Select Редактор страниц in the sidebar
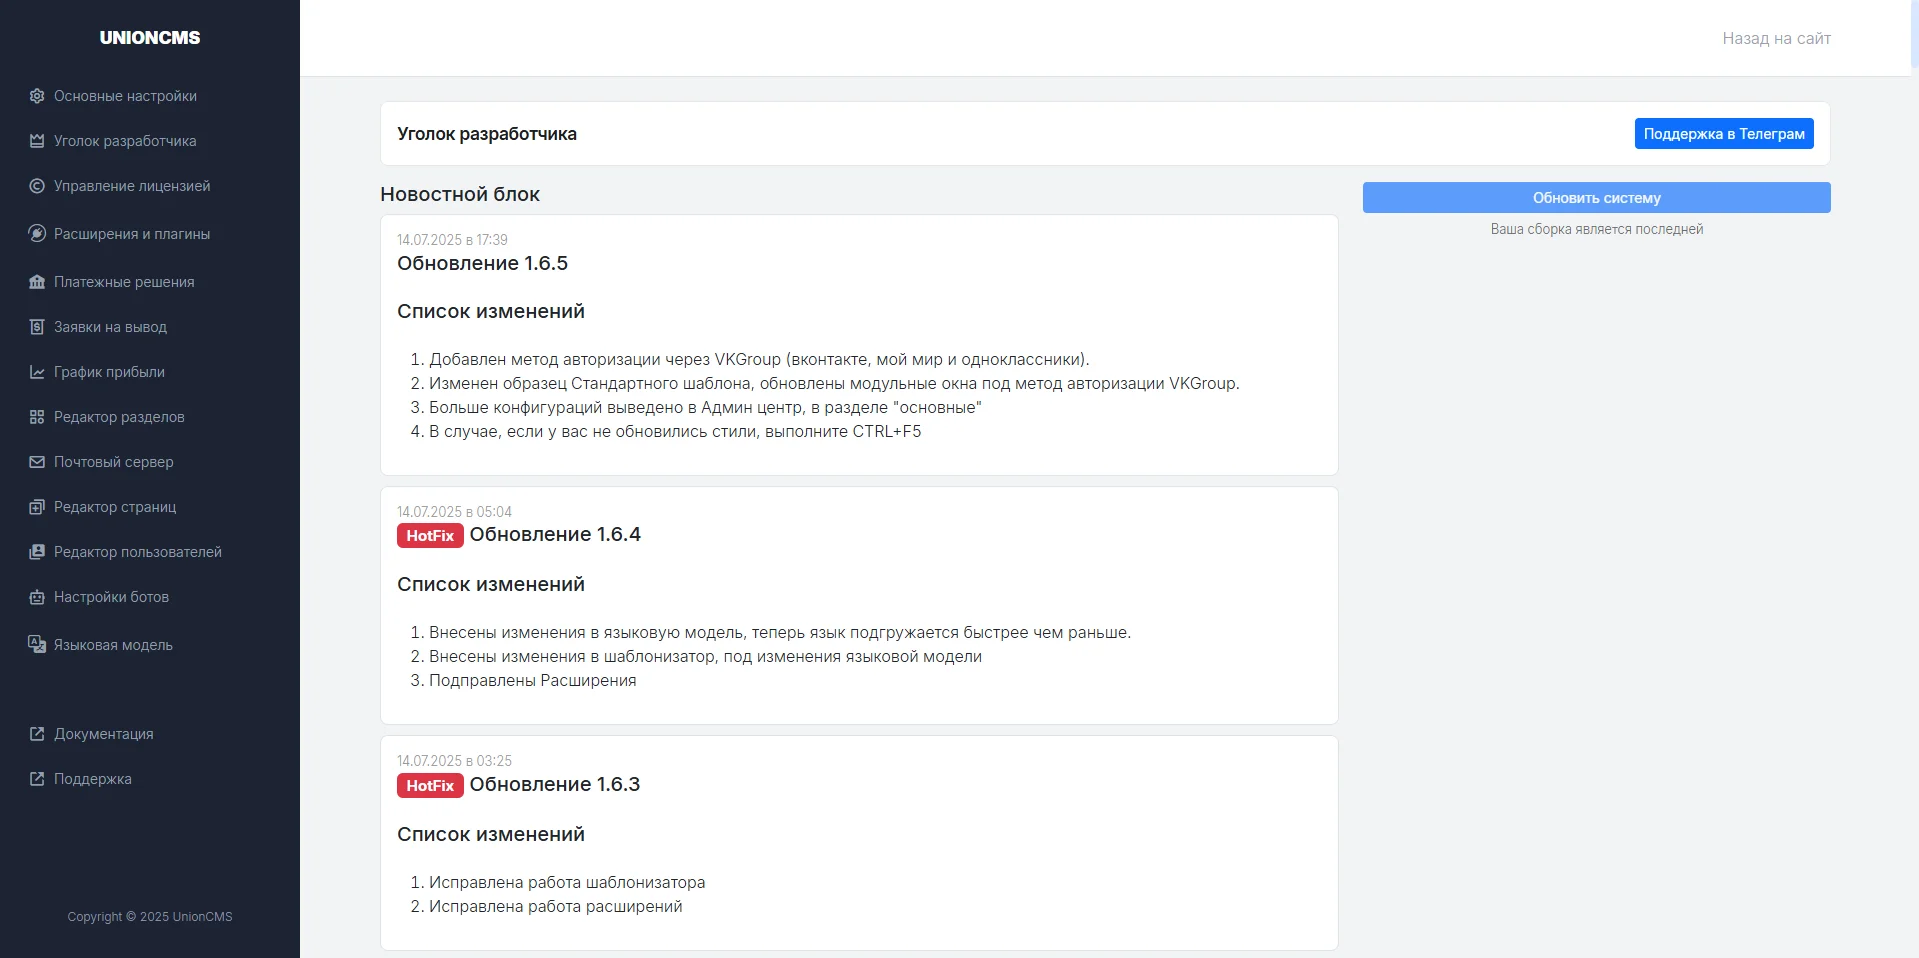1919x958 pixels. [x=115, y=507]
